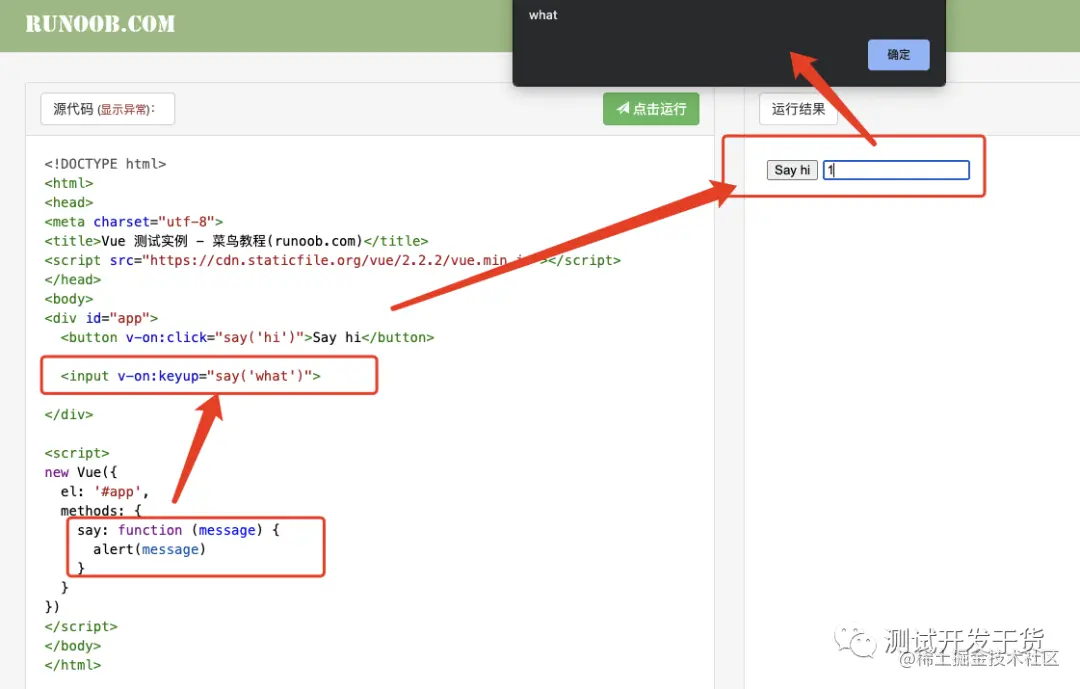Focus the text input next to Say hi

pos(896,170)
